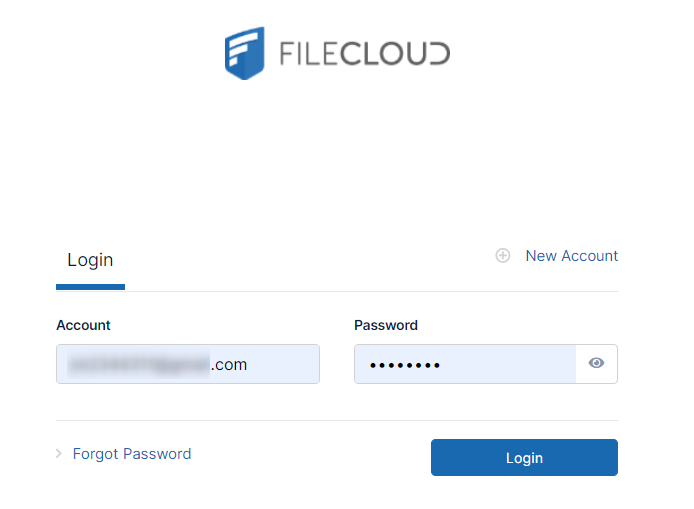Viewport: 694px width, 509px height.
Task: Expand the Forgot Password chevron arrow
Action: tap(60, 454)
